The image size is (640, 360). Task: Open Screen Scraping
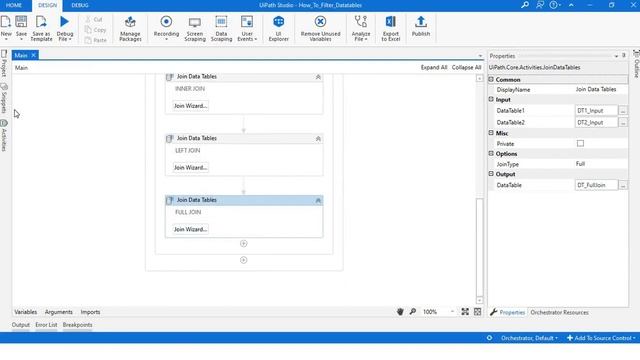(x=195, y=28)
